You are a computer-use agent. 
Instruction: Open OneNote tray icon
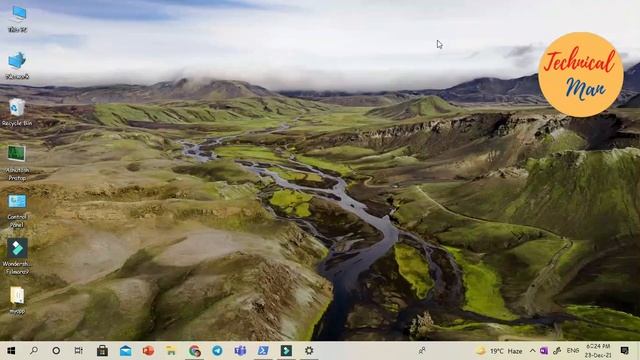[544, 351]
